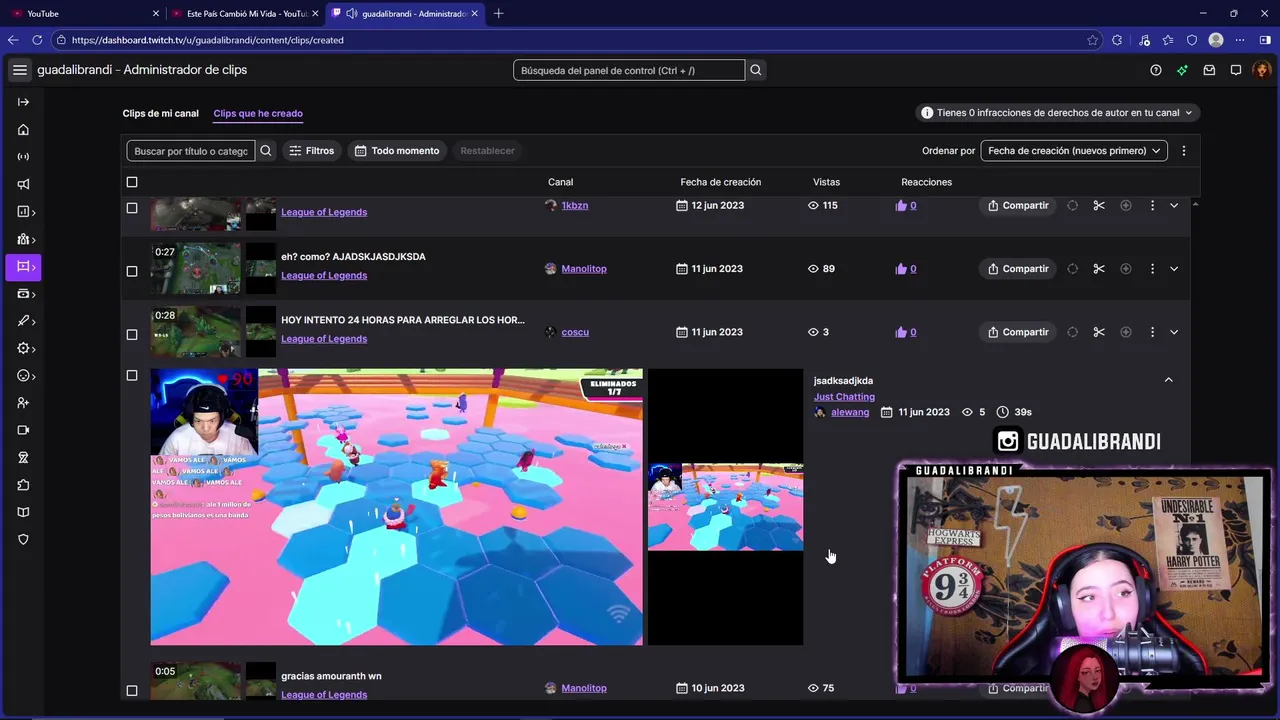Image resolution: width=1280 pixels, height=720 pixels.
Task: Open the green sparkle icon in header
Action: click(1182, 70)
